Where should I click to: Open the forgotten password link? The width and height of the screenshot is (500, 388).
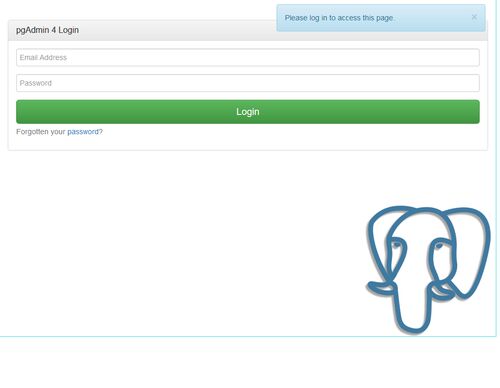pyautogui.click(x=85, y=132)
